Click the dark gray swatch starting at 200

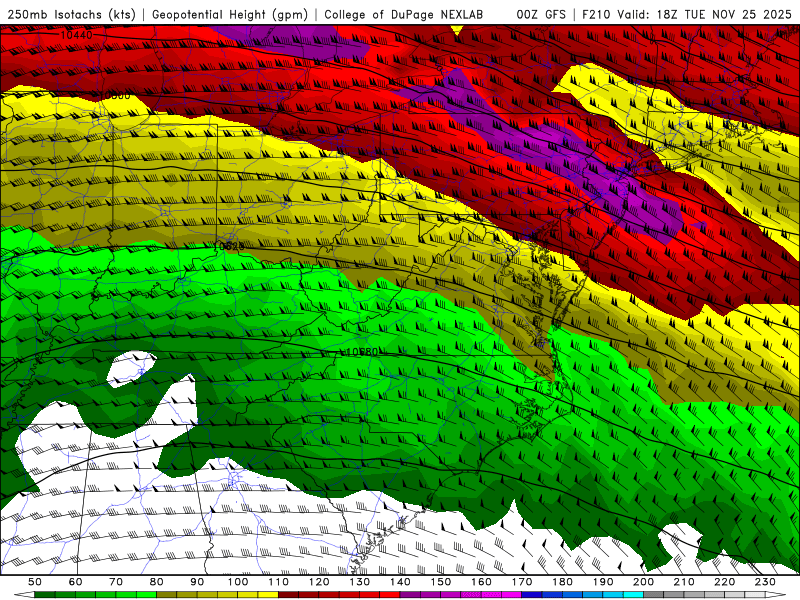click(x=654, y=595)
